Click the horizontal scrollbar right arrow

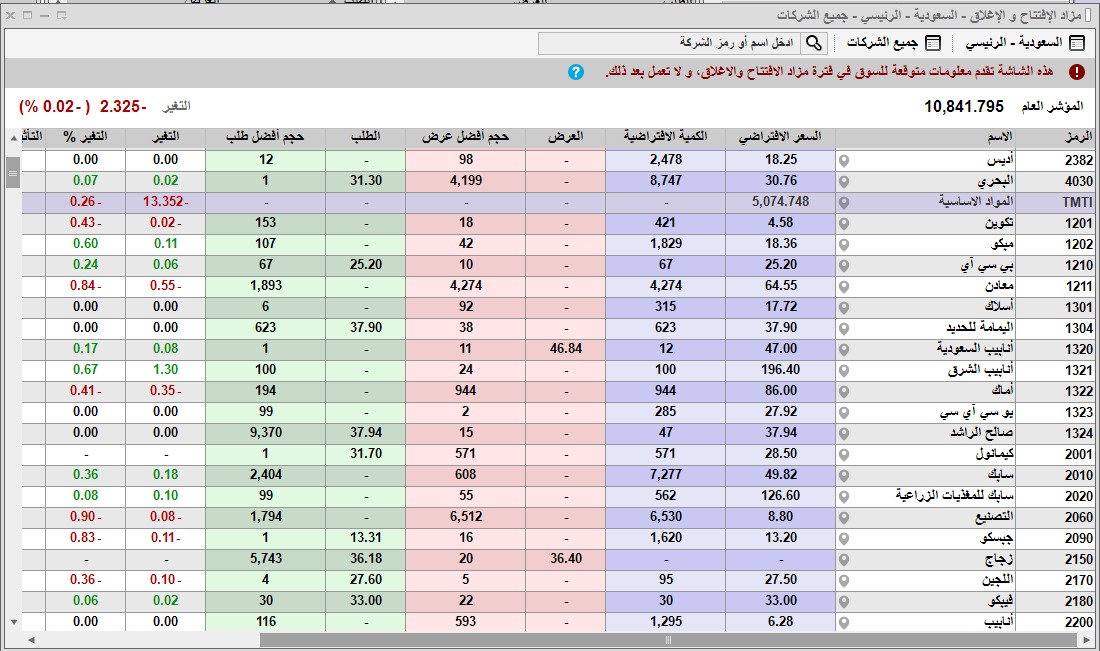pyautogui.click(x=1088, y=640)
